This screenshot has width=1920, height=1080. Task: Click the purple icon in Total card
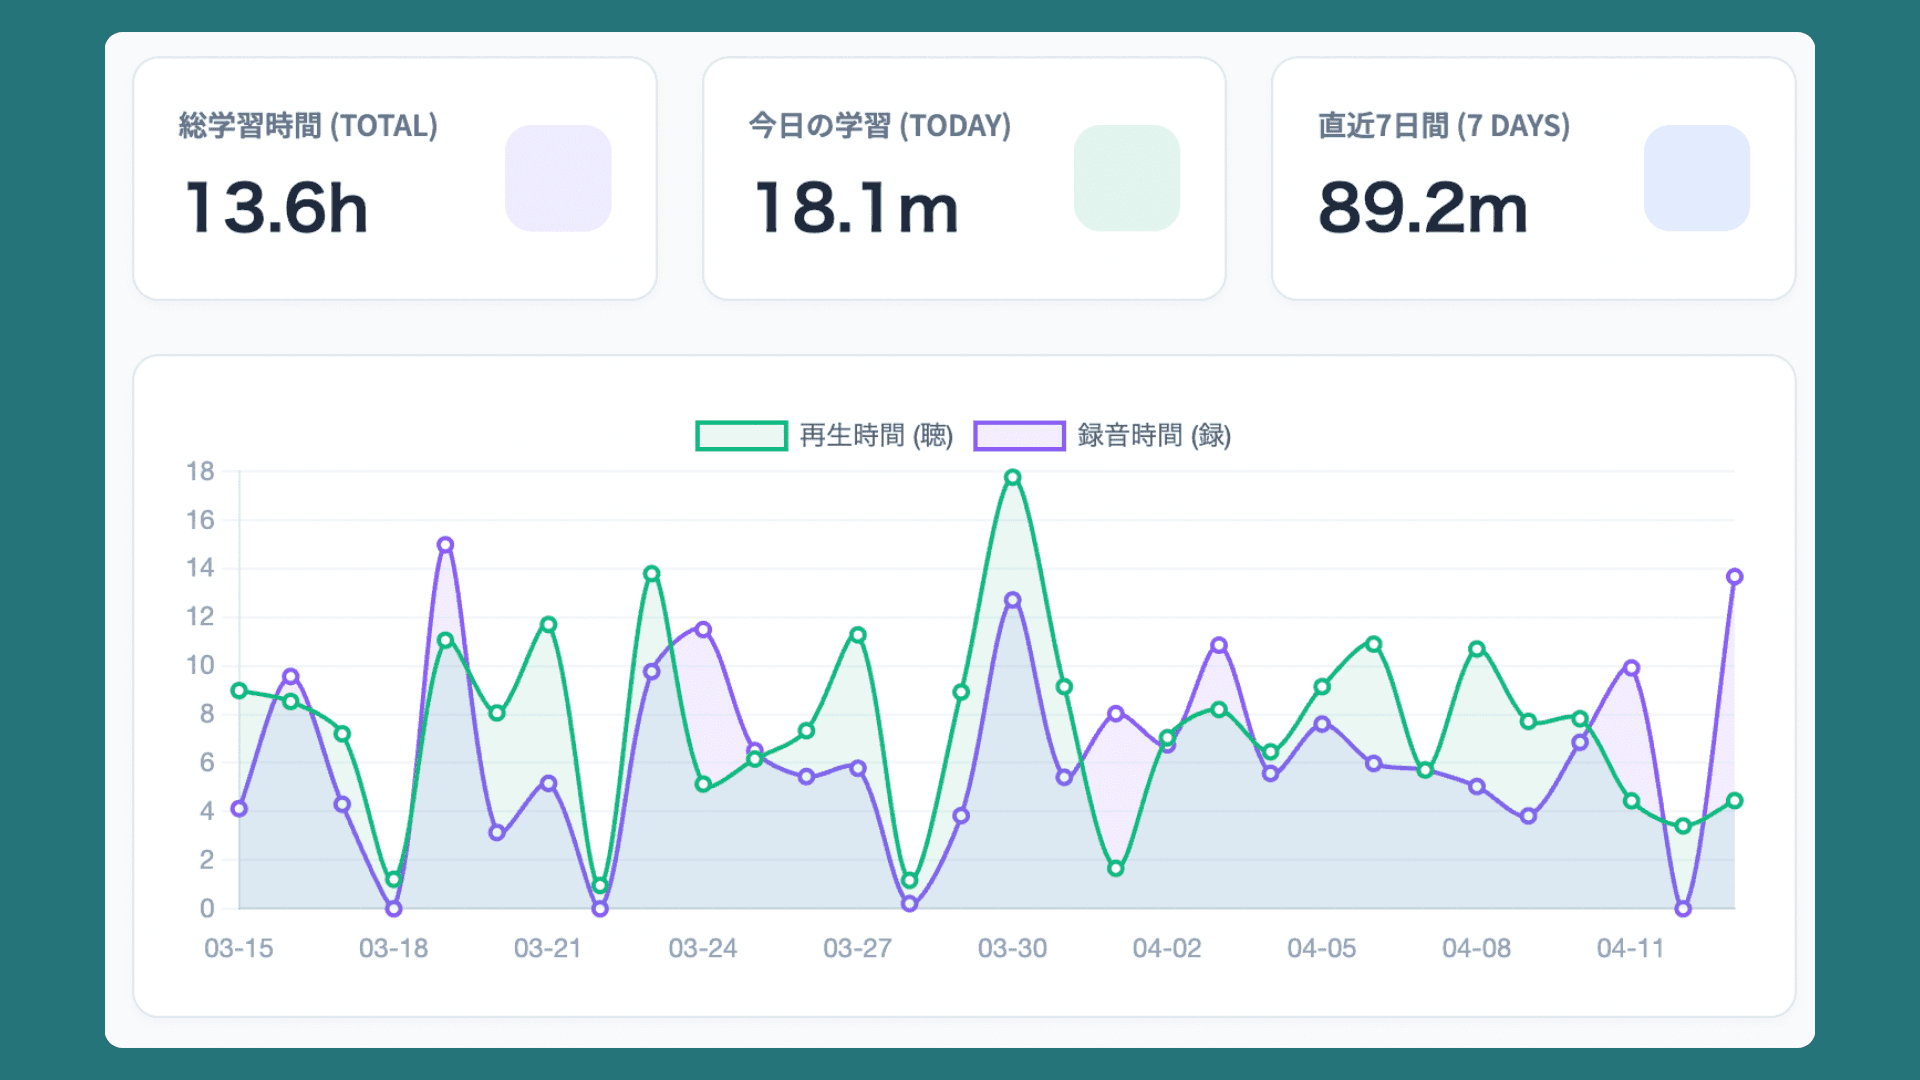558,178
